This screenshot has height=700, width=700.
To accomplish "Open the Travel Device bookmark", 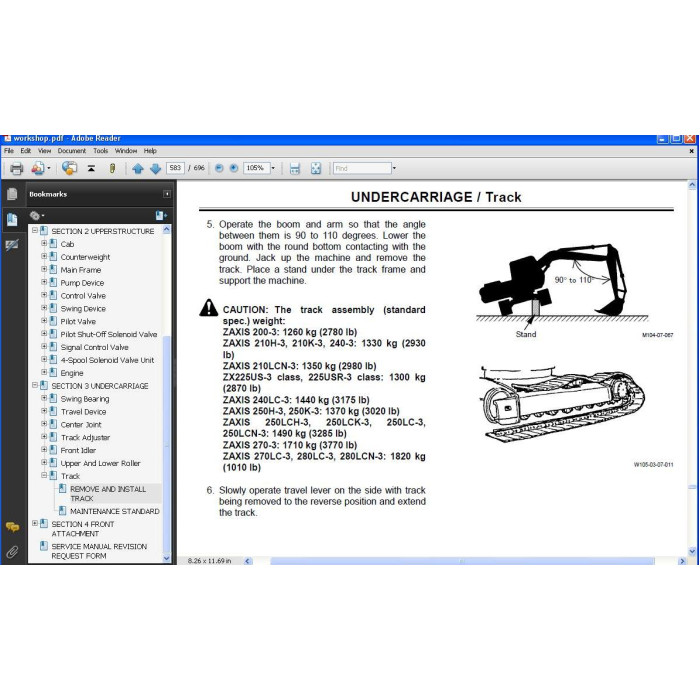I will point(83,412).
